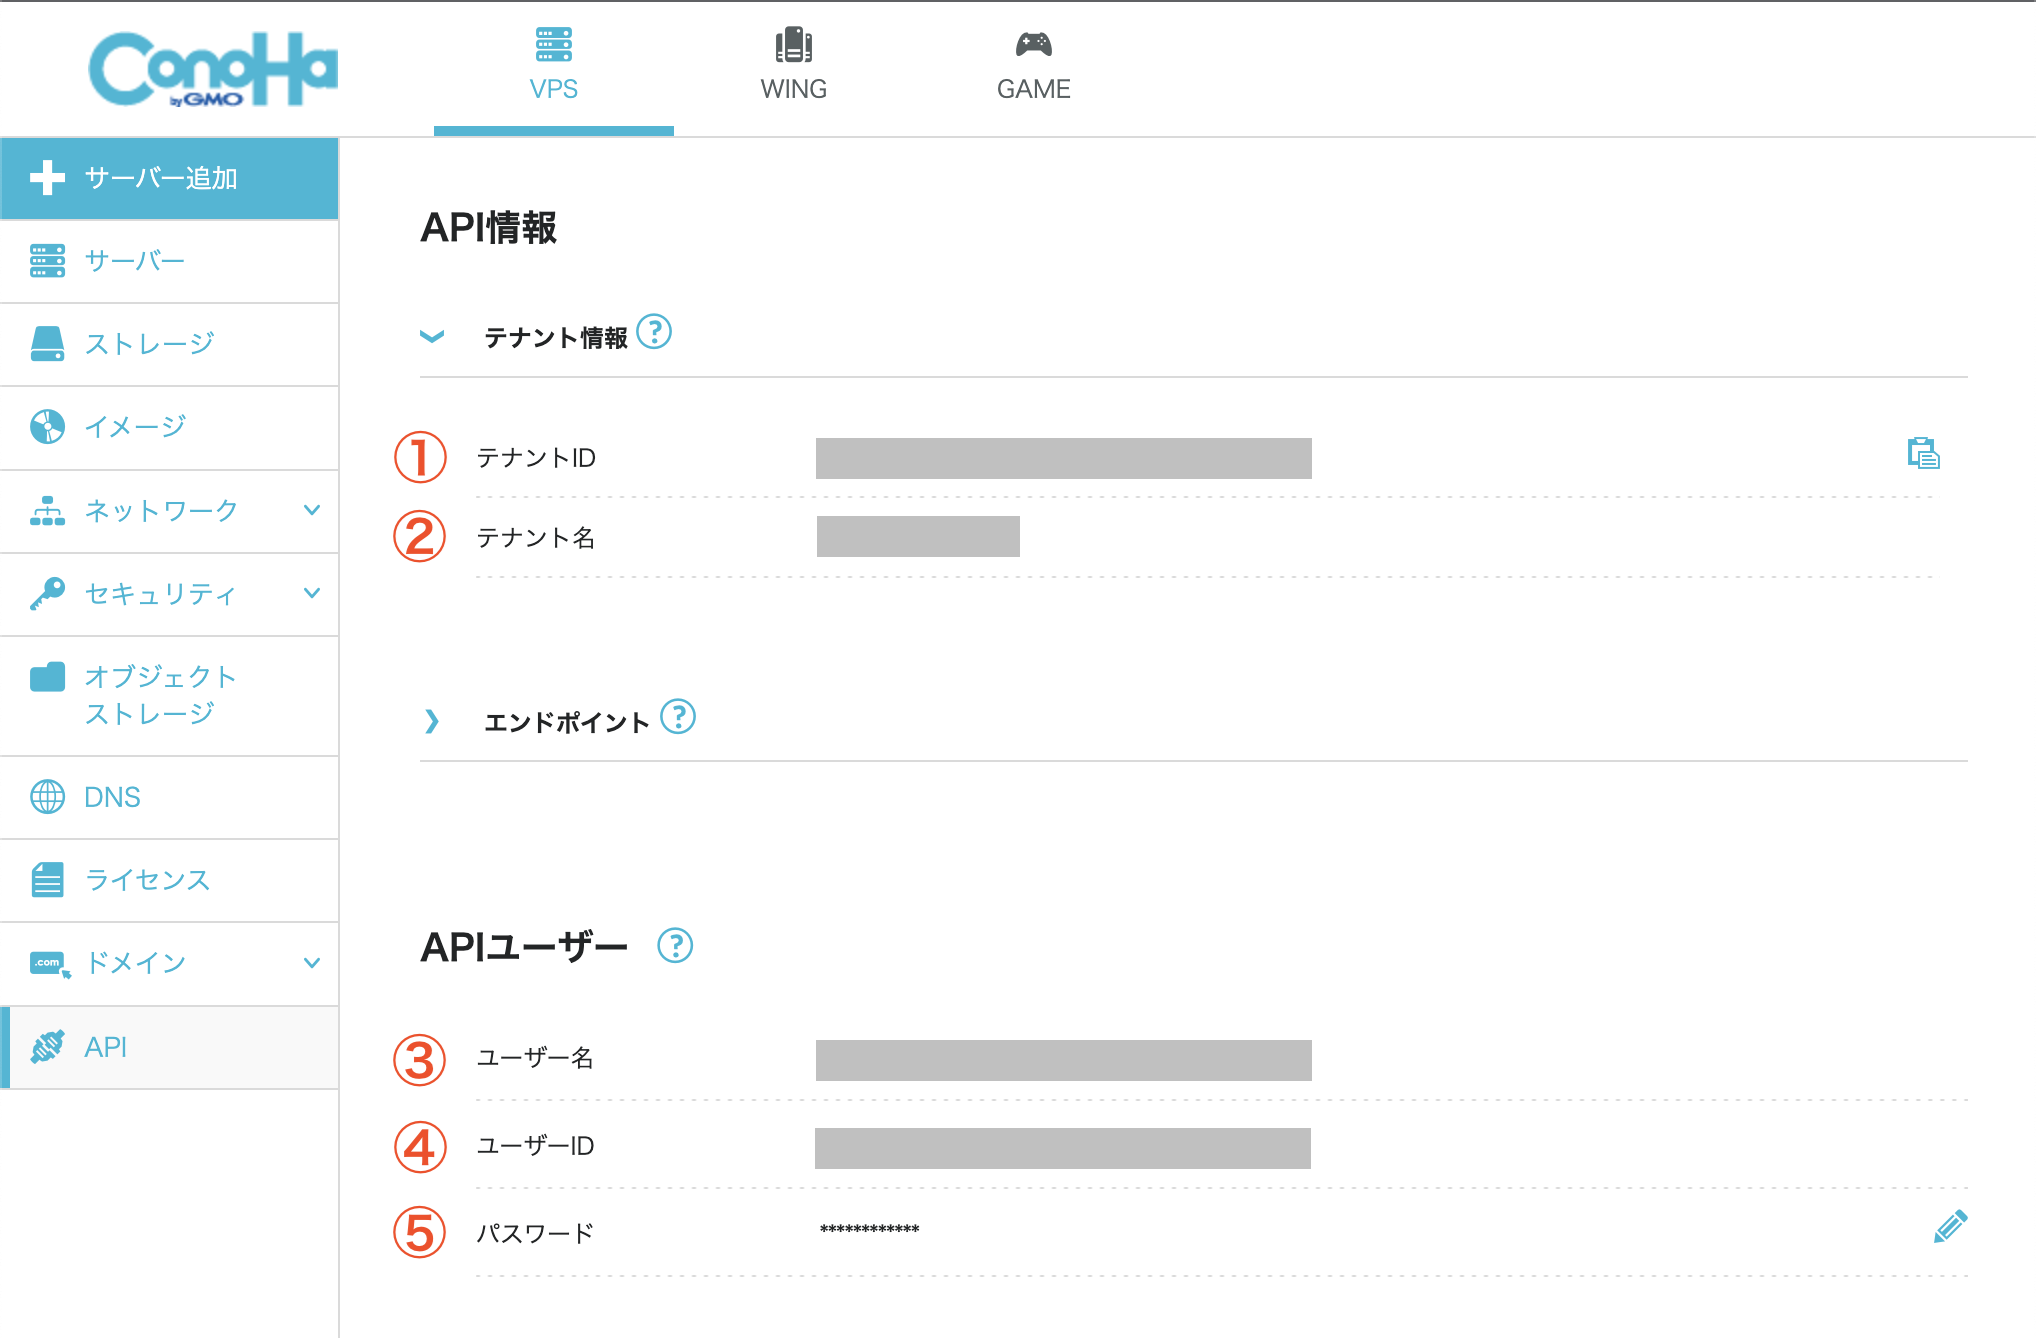Click the GAME controller icon
Viewport: 2036px width, 1338px height.
point(1033,44)
